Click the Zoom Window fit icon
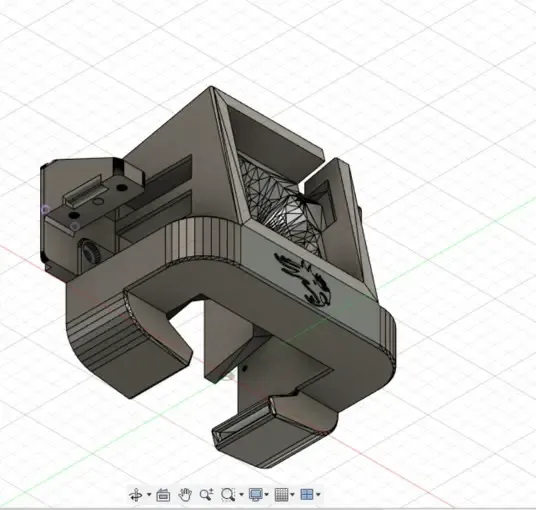Screen dimensions: 536x510 [x=228, y=495]
